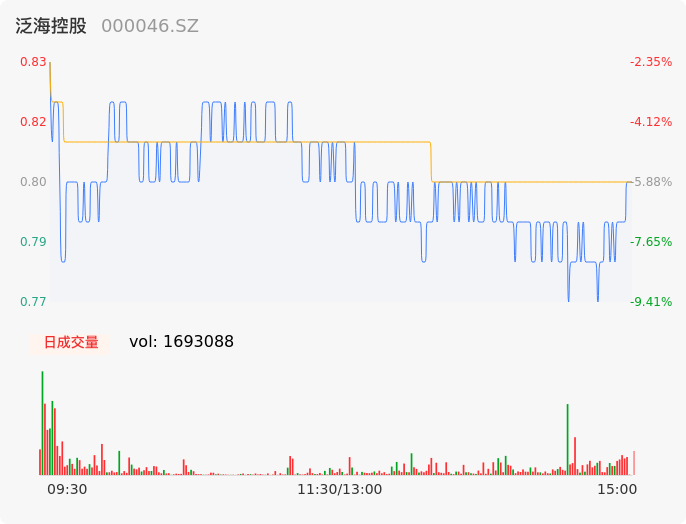Click the -9.41% percentage label
686x524 pixels.
click(x=651, y=301)
